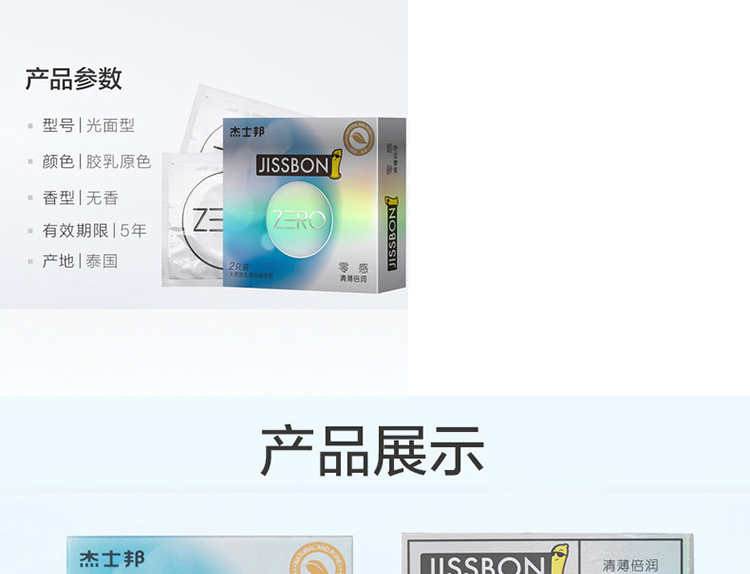Click the round leaf seal on box corner
Viewport: 750px width, 574px height.
coord(358,138)
